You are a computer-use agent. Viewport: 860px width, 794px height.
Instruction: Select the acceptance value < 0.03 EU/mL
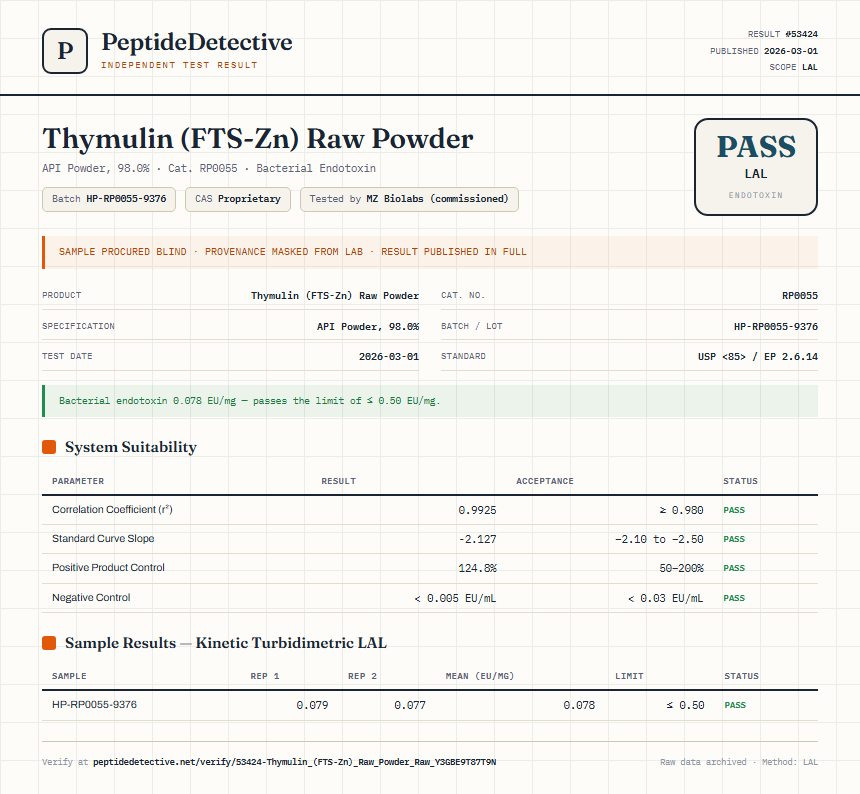(x=665, y=598)
